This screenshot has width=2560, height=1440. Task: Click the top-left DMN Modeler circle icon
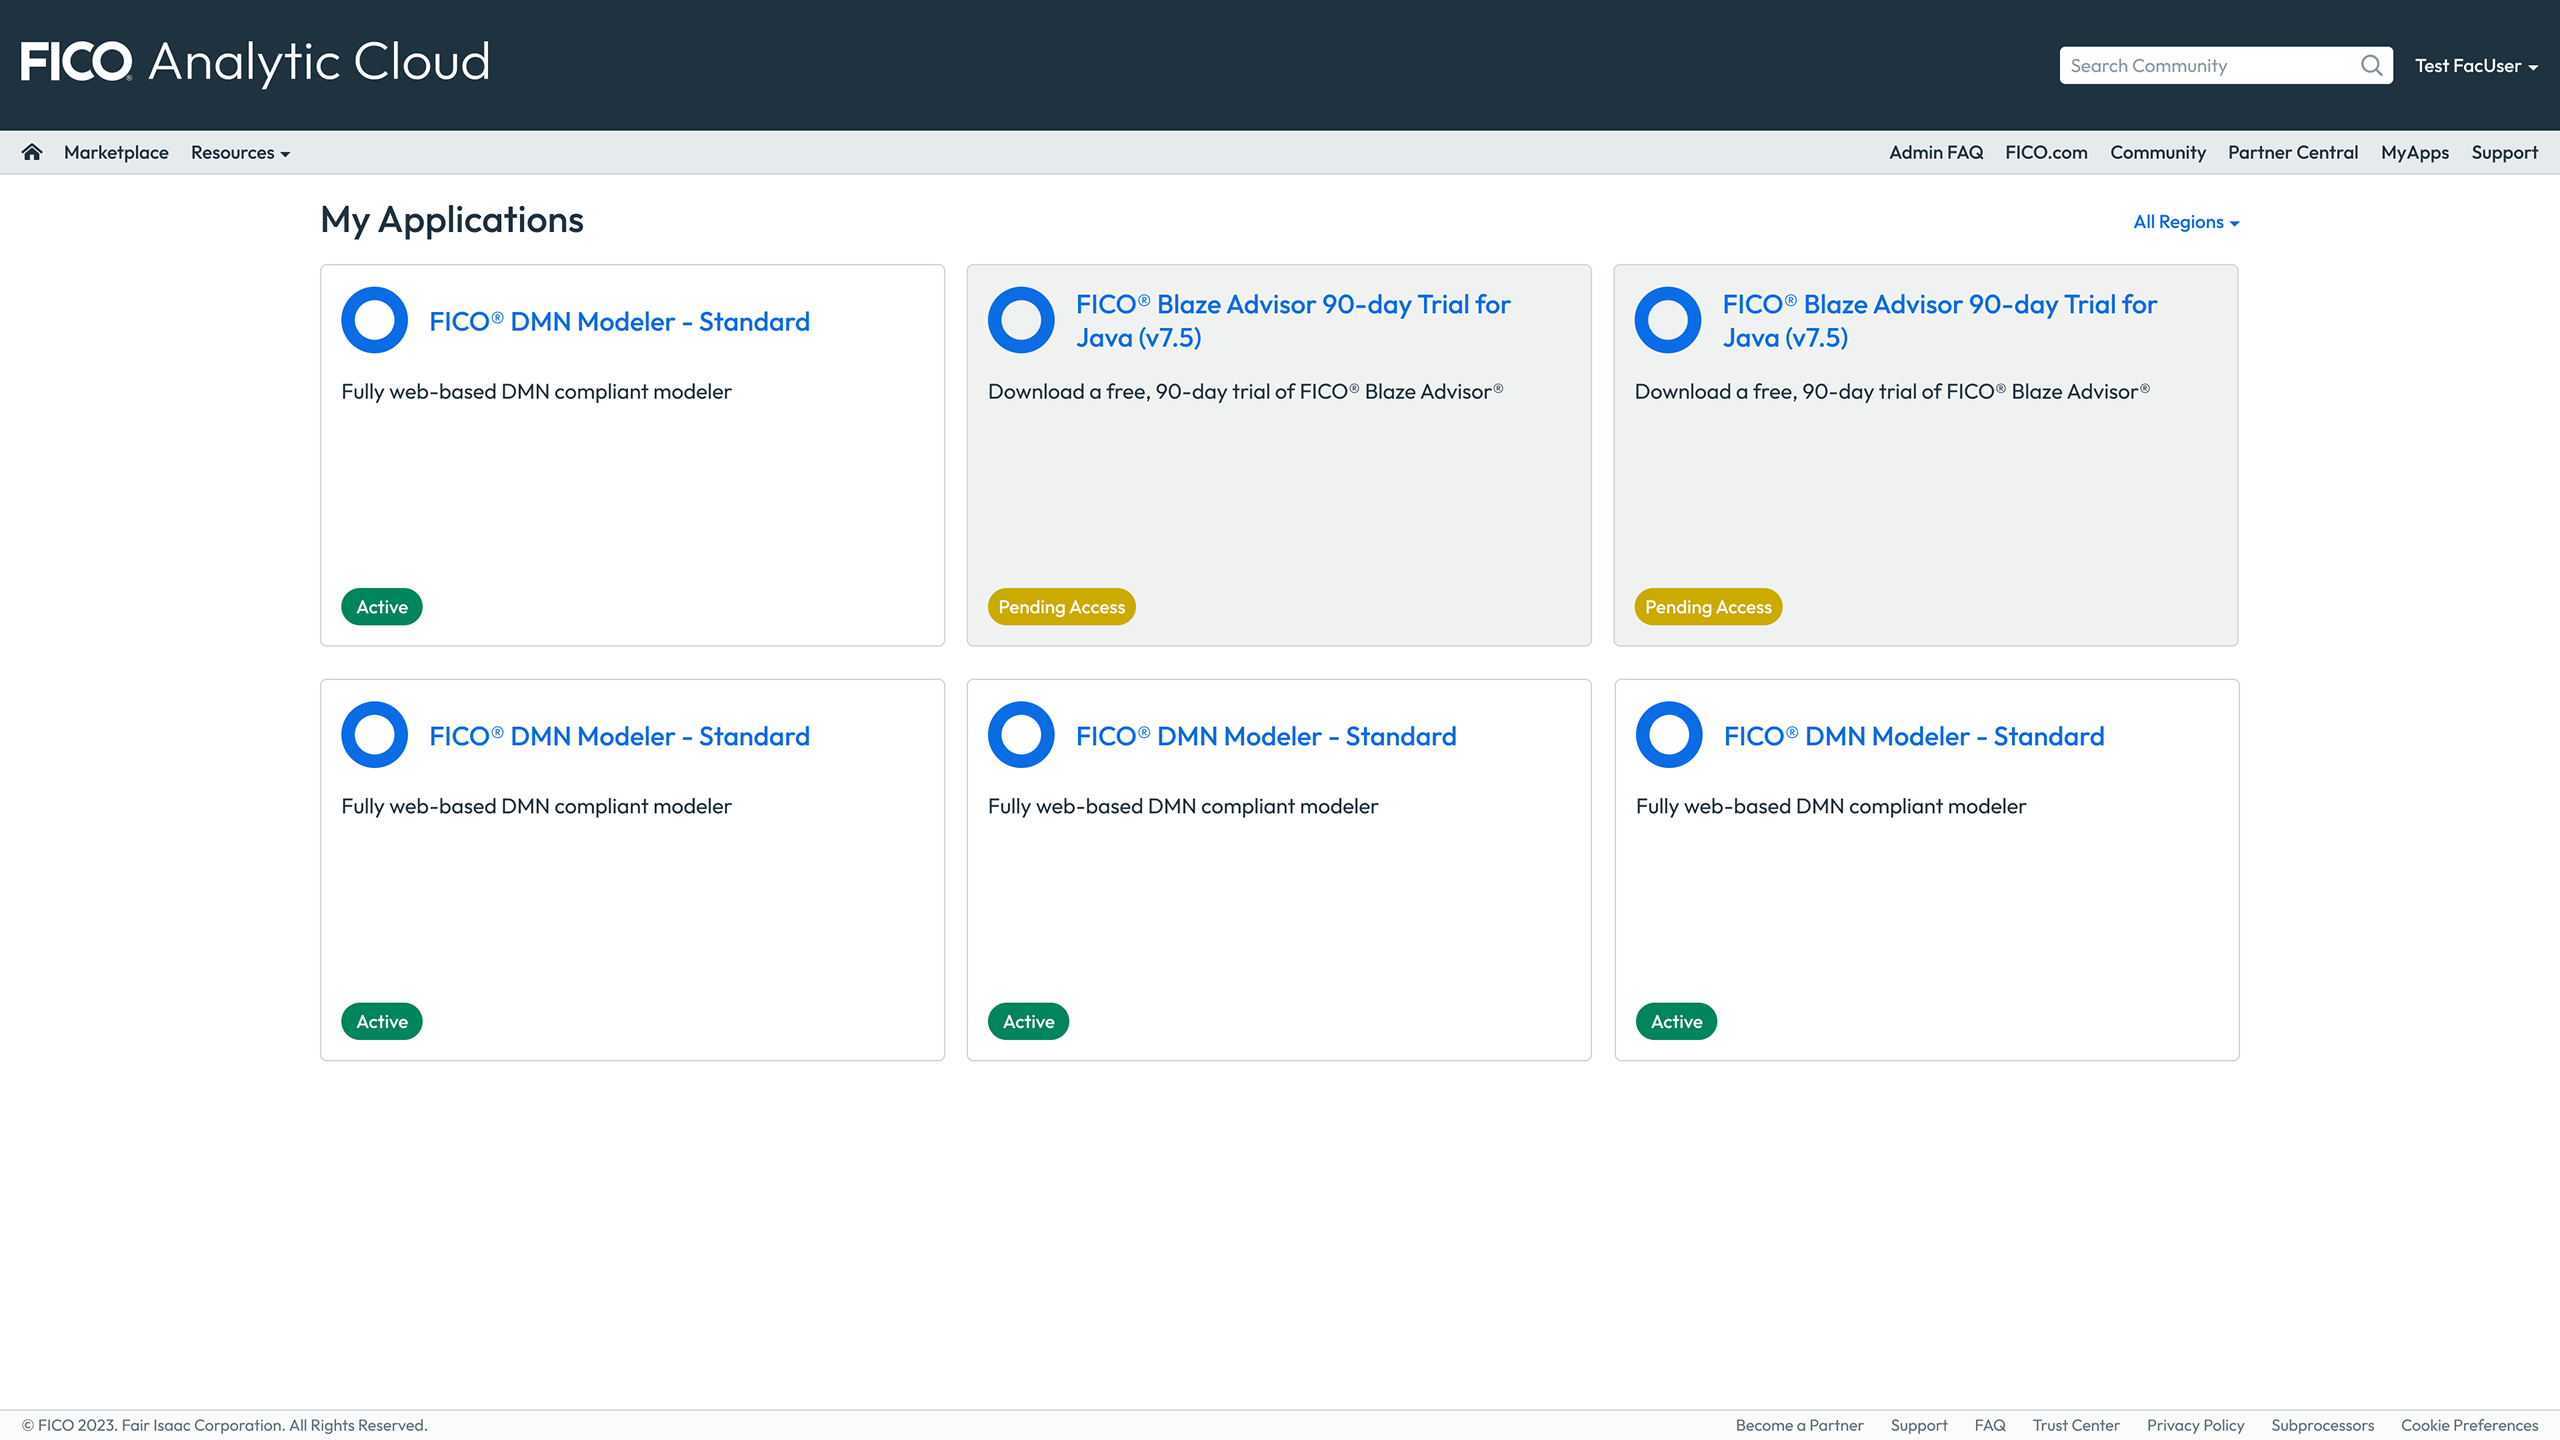374,321
